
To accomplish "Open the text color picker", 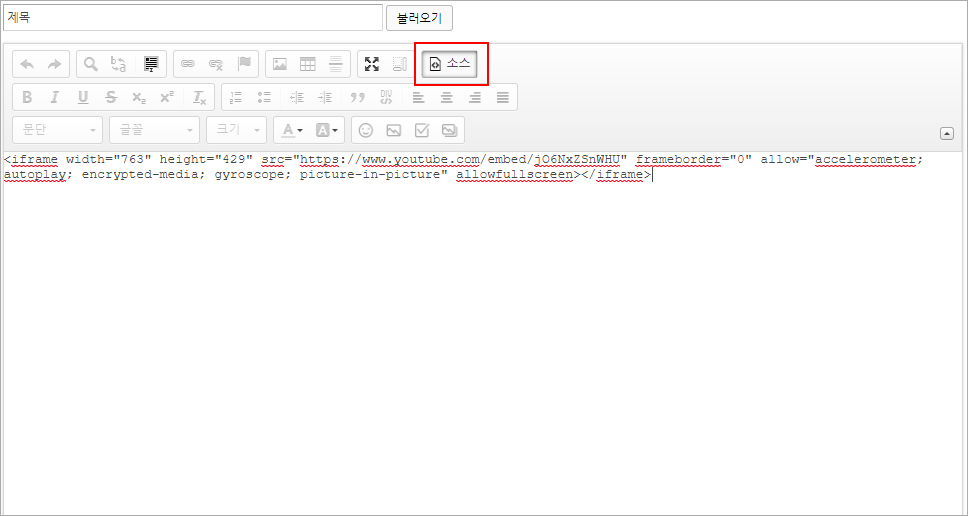I will (292, 130).
